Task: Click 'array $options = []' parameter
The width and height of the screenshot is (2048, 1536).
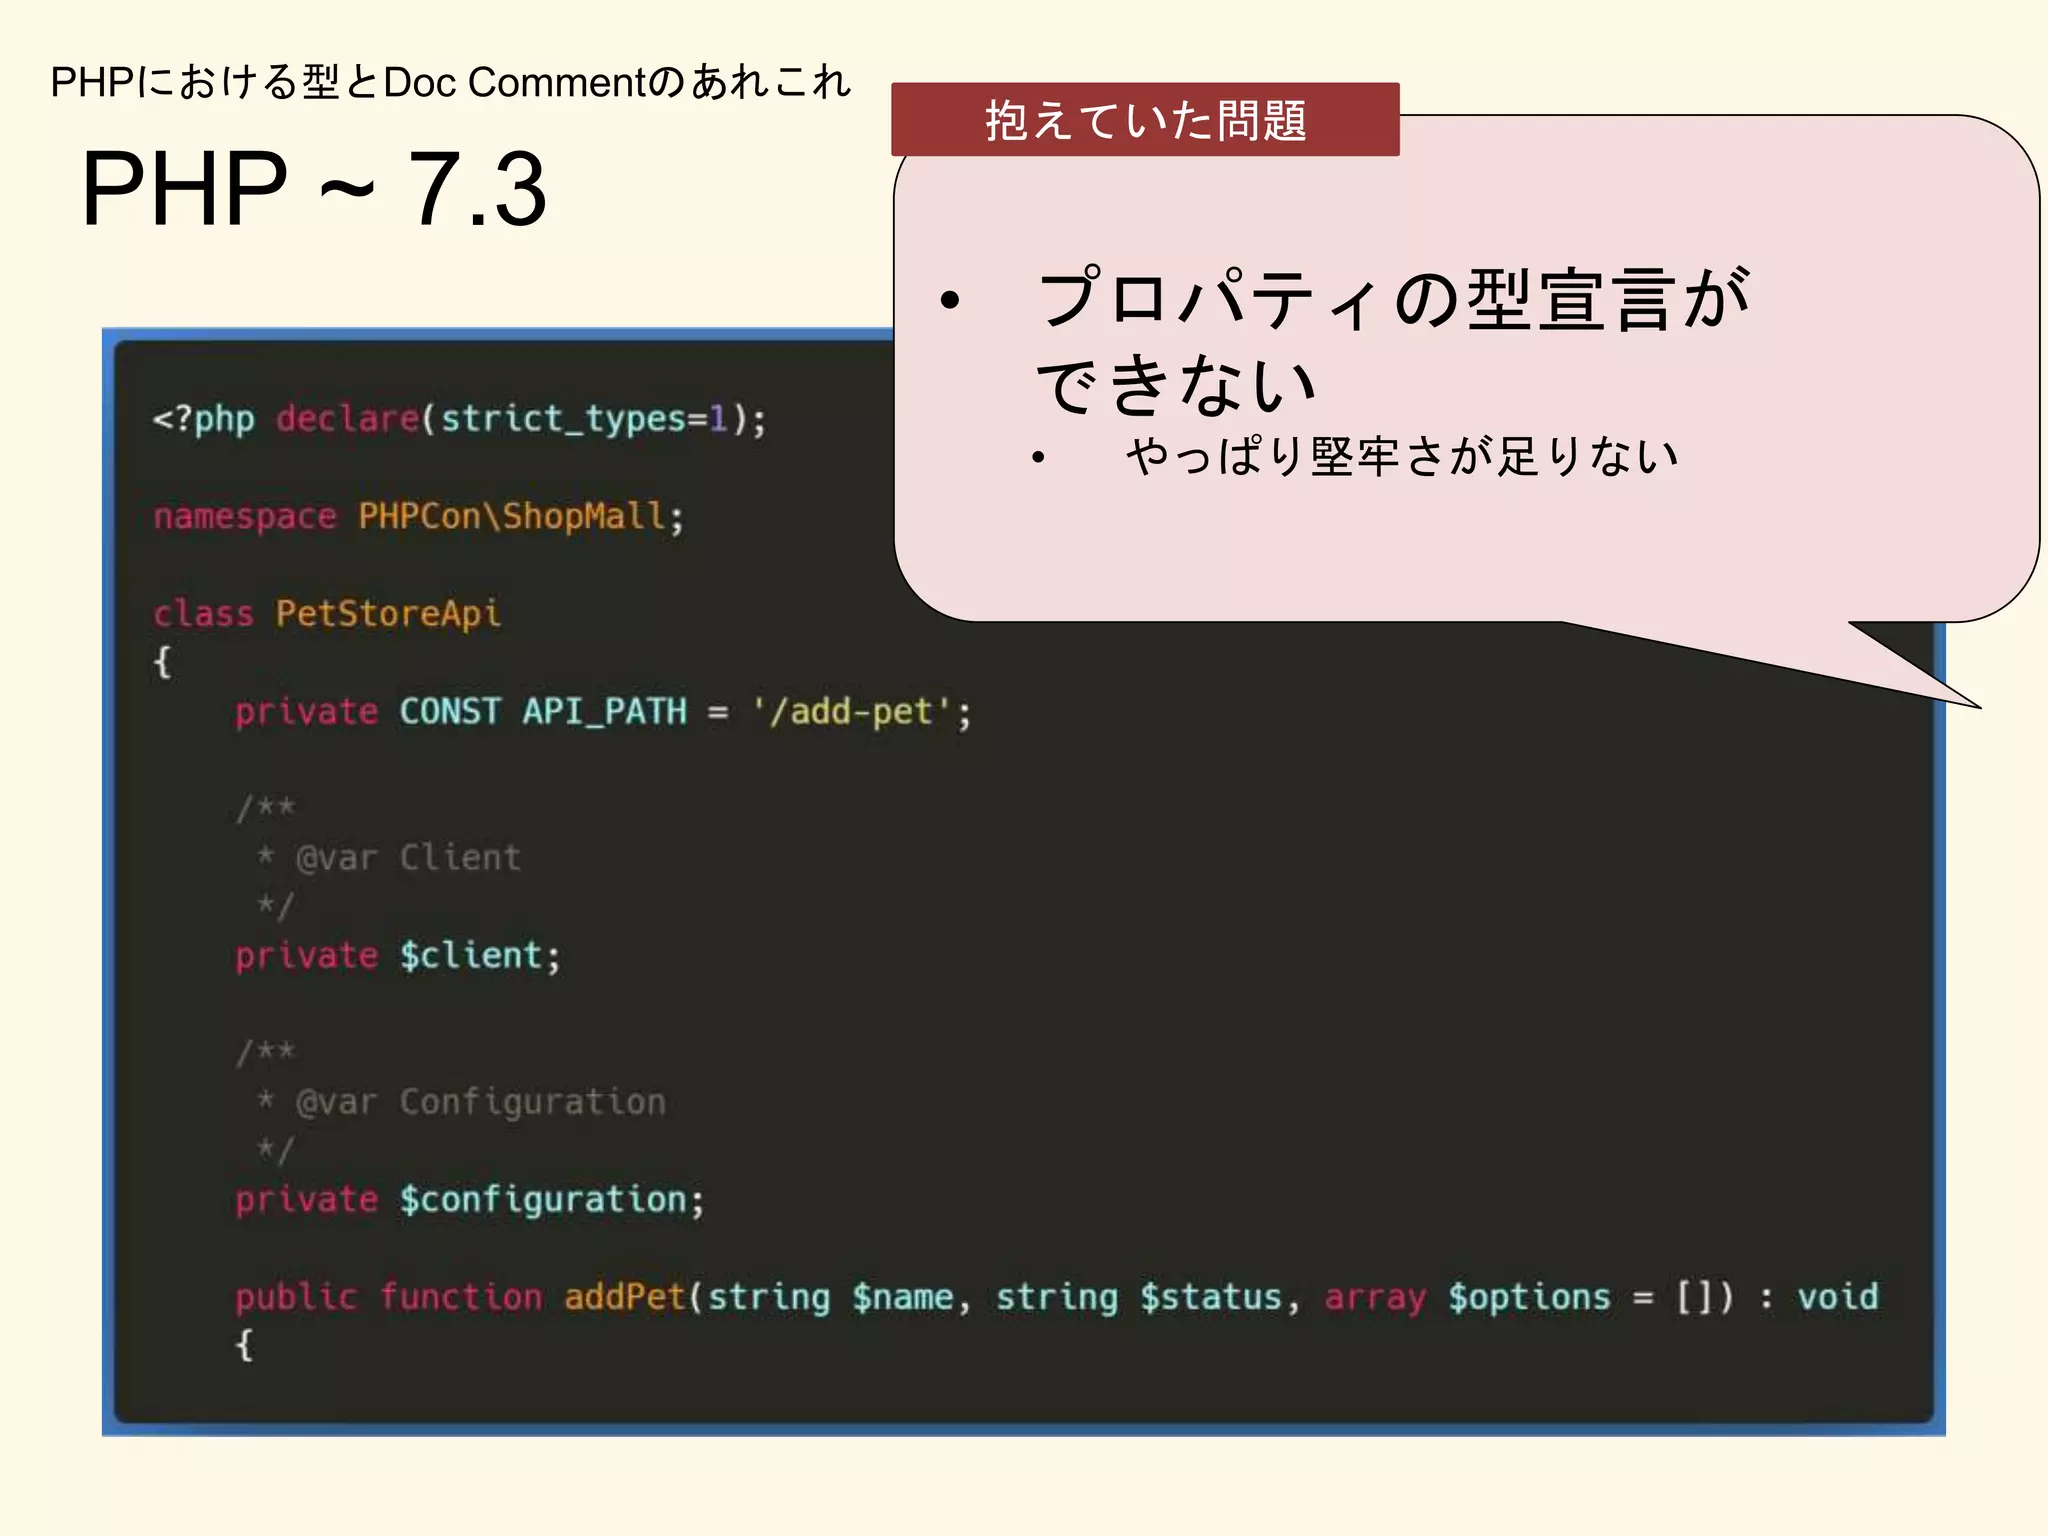Action: click(1519, 1297)
